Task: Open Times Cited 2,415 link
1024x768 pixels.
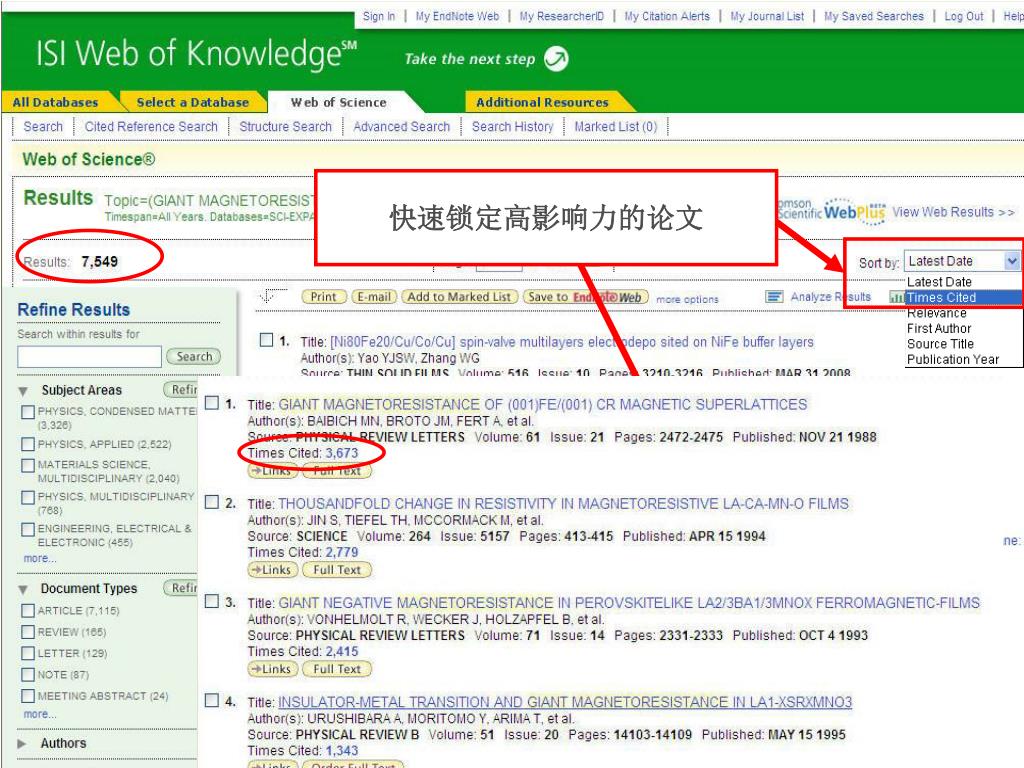Action: point(342,652)
